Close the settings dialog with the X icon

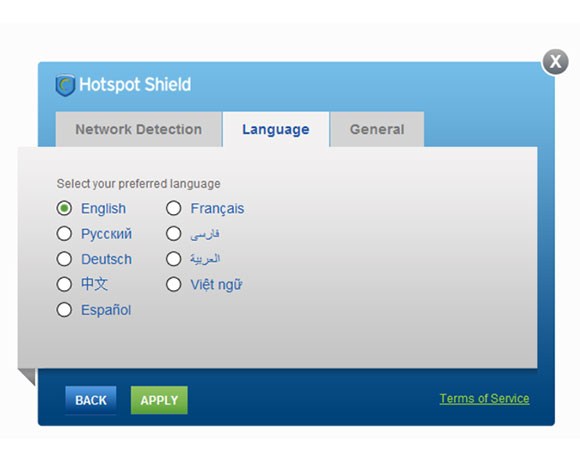click(x=555, y=62)
